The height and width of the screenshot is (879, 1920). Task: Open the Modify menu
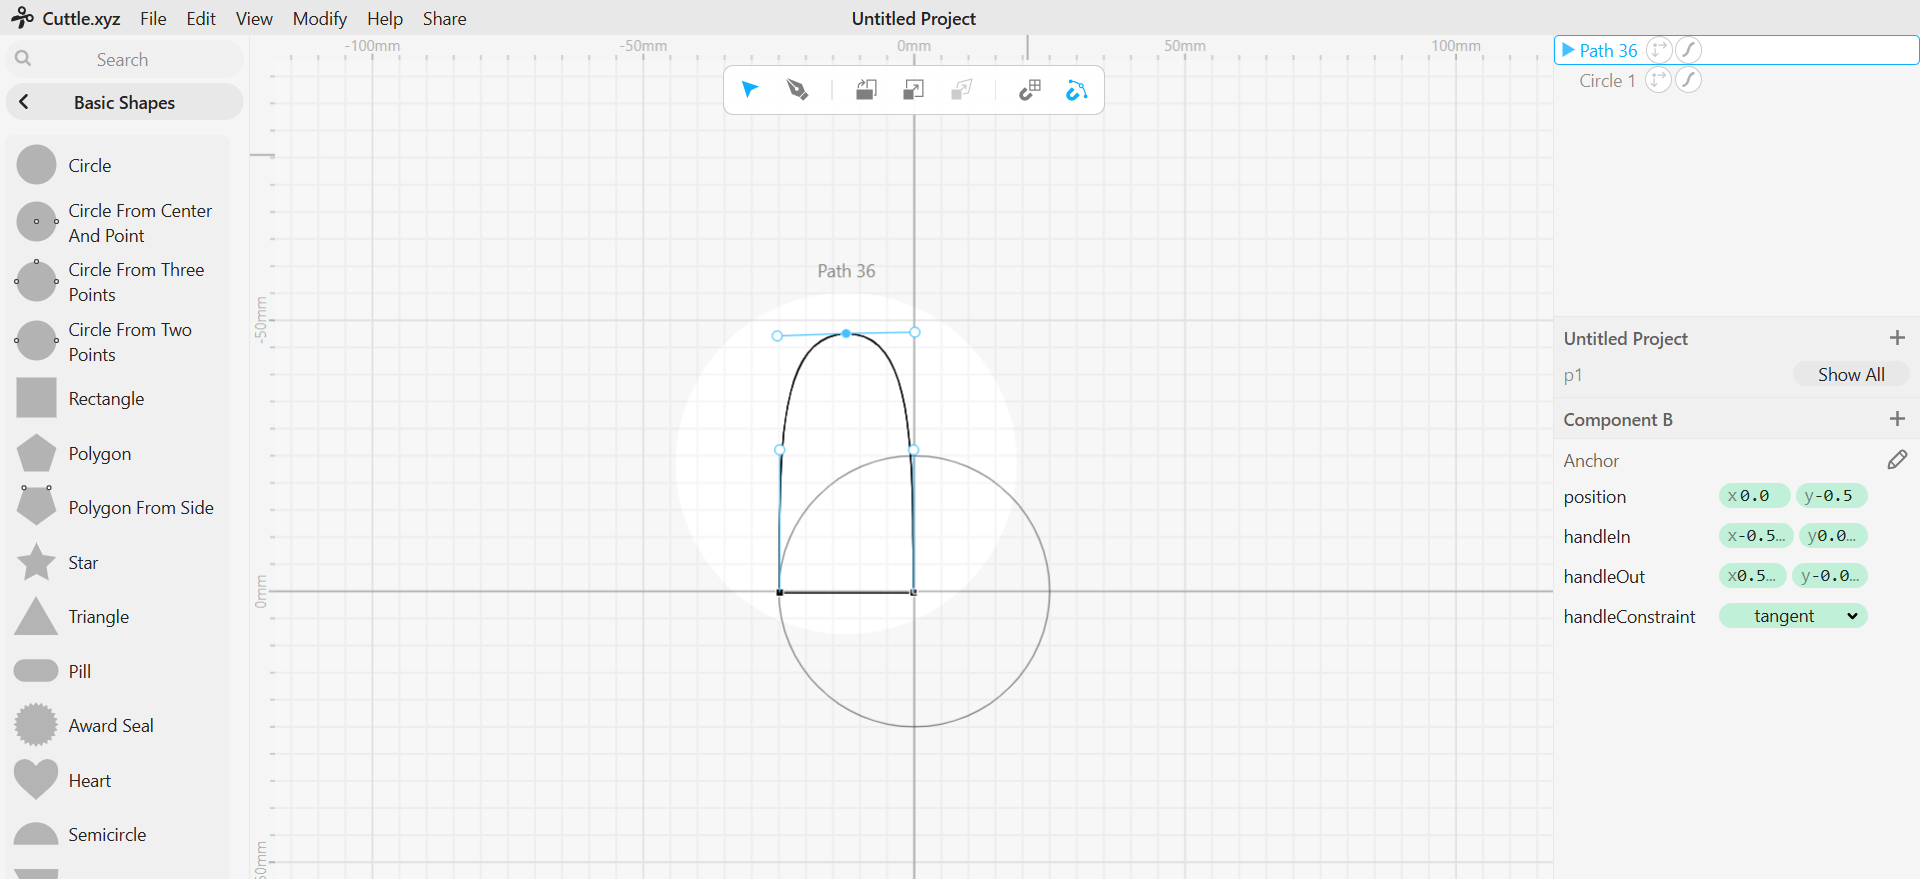pyautogui.click(x=319, y=18)
